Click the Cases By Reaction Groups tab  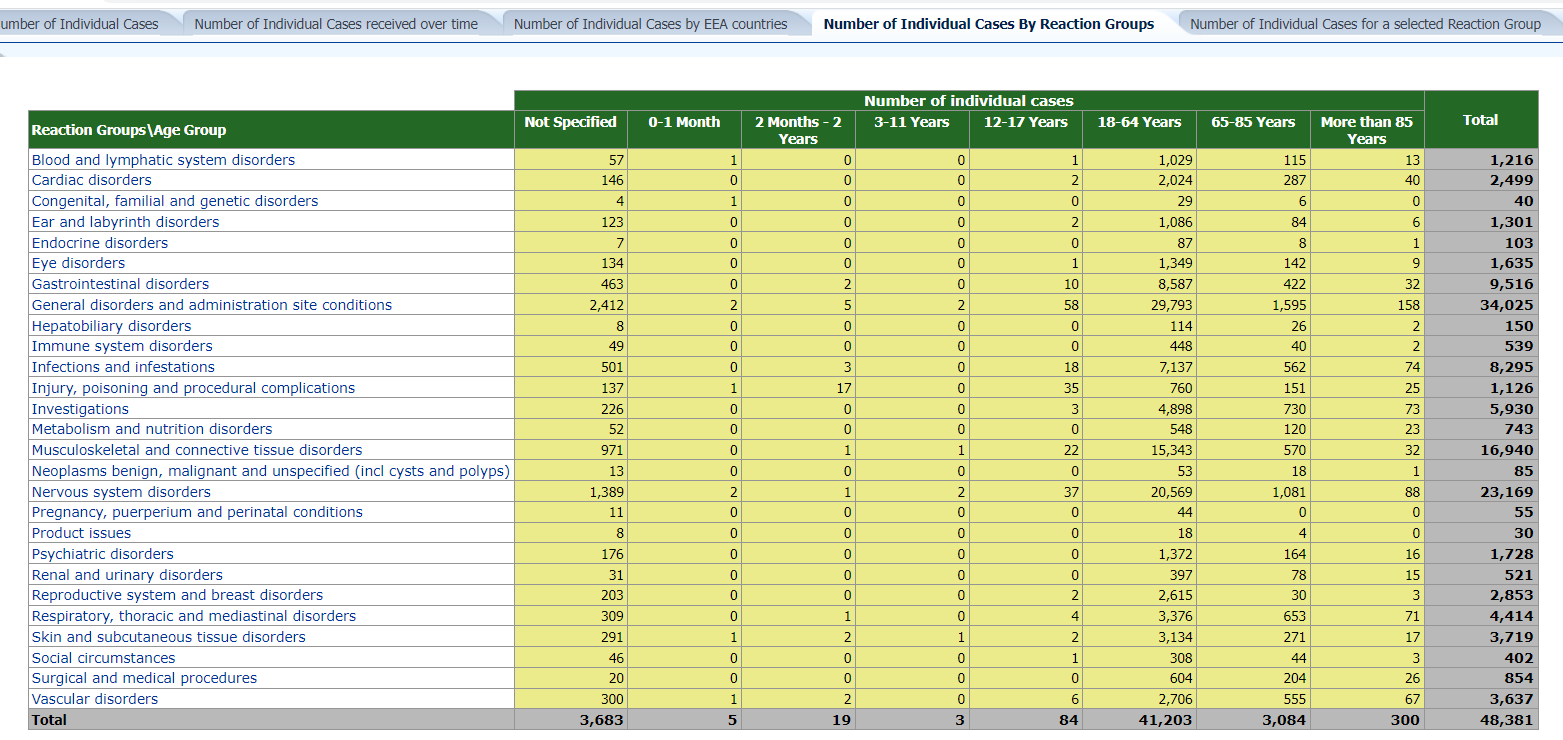pos(988,24)
